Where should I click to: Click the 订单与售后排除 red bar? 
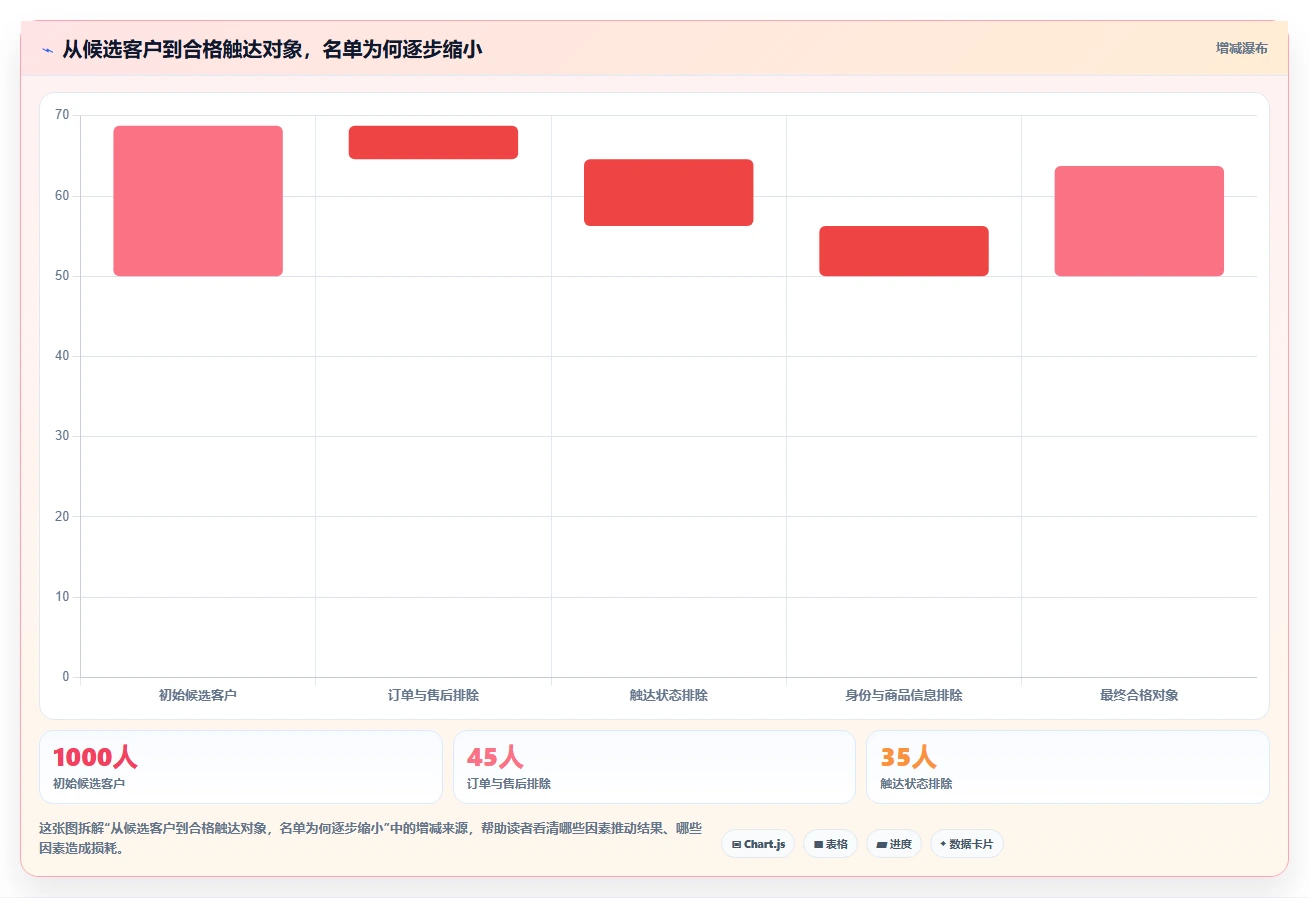pyautogui.click(x=433, y=142)
